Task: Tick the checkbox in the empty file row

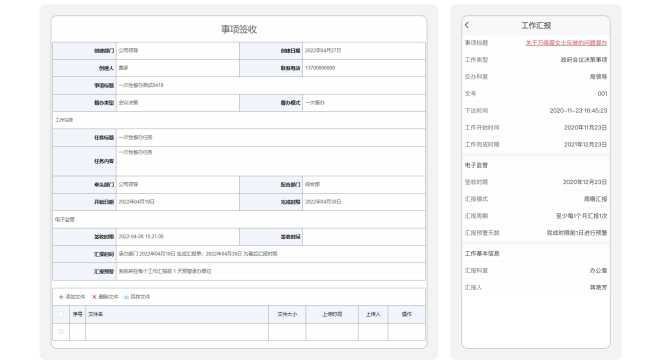Action: click(61, 332)
